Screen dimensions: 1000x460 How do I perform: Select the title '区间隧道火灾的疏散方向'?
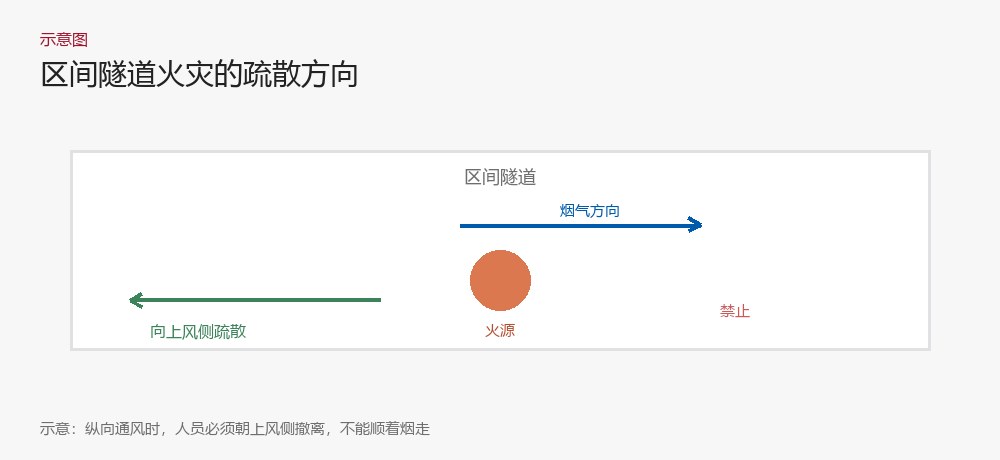point(199,75)
